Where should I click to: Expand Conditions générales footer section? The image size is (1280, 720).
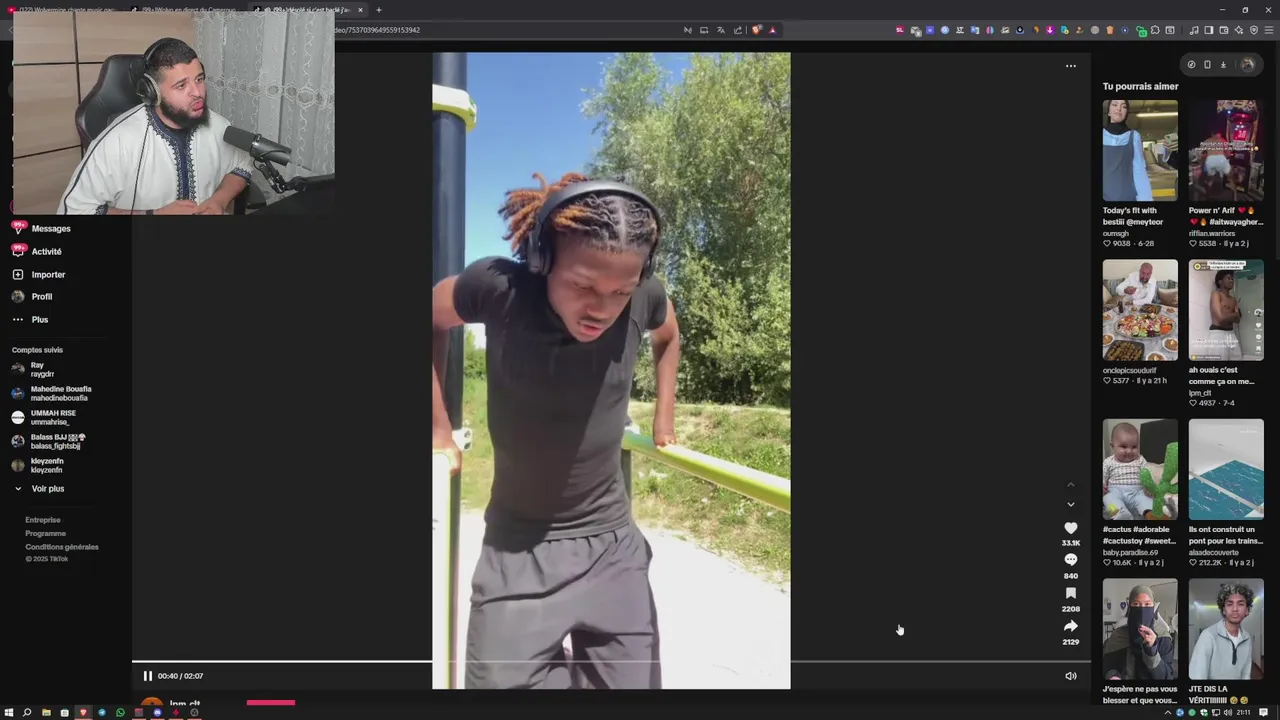coord(62,547)
